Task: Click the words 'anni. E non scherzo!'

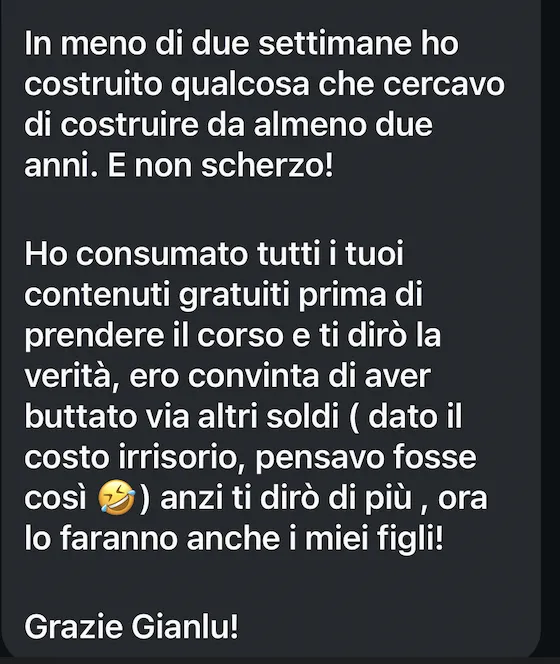Action: click(x=179, y=166)
